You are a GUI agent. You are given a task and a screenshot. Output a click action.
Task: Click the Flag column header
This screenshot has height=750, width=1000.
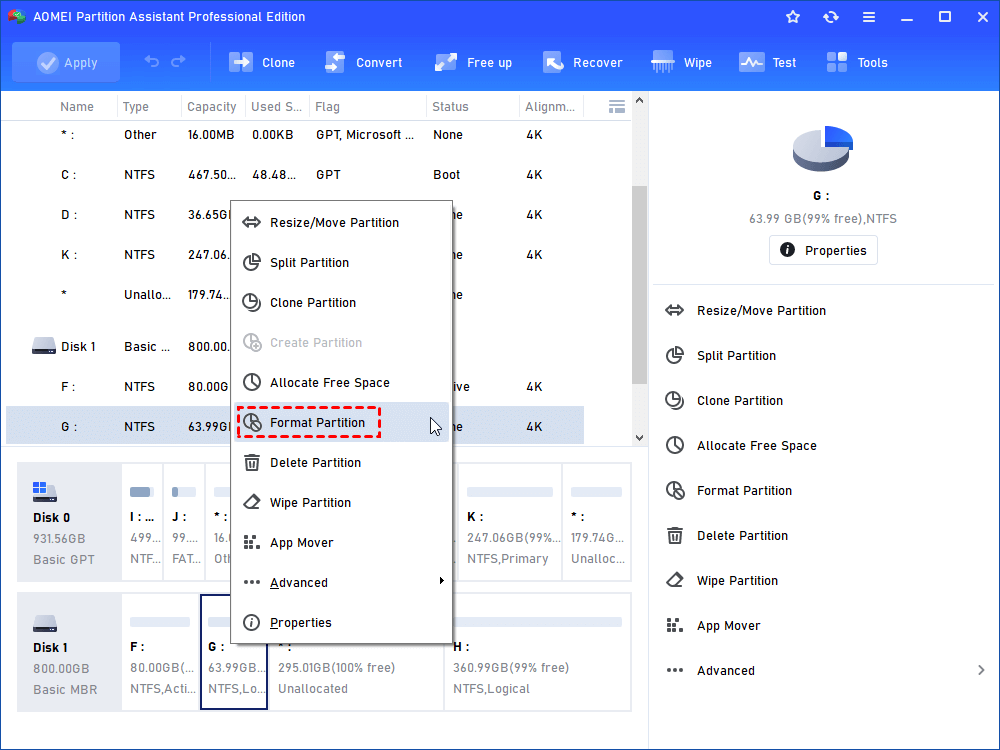pos(327,107)
